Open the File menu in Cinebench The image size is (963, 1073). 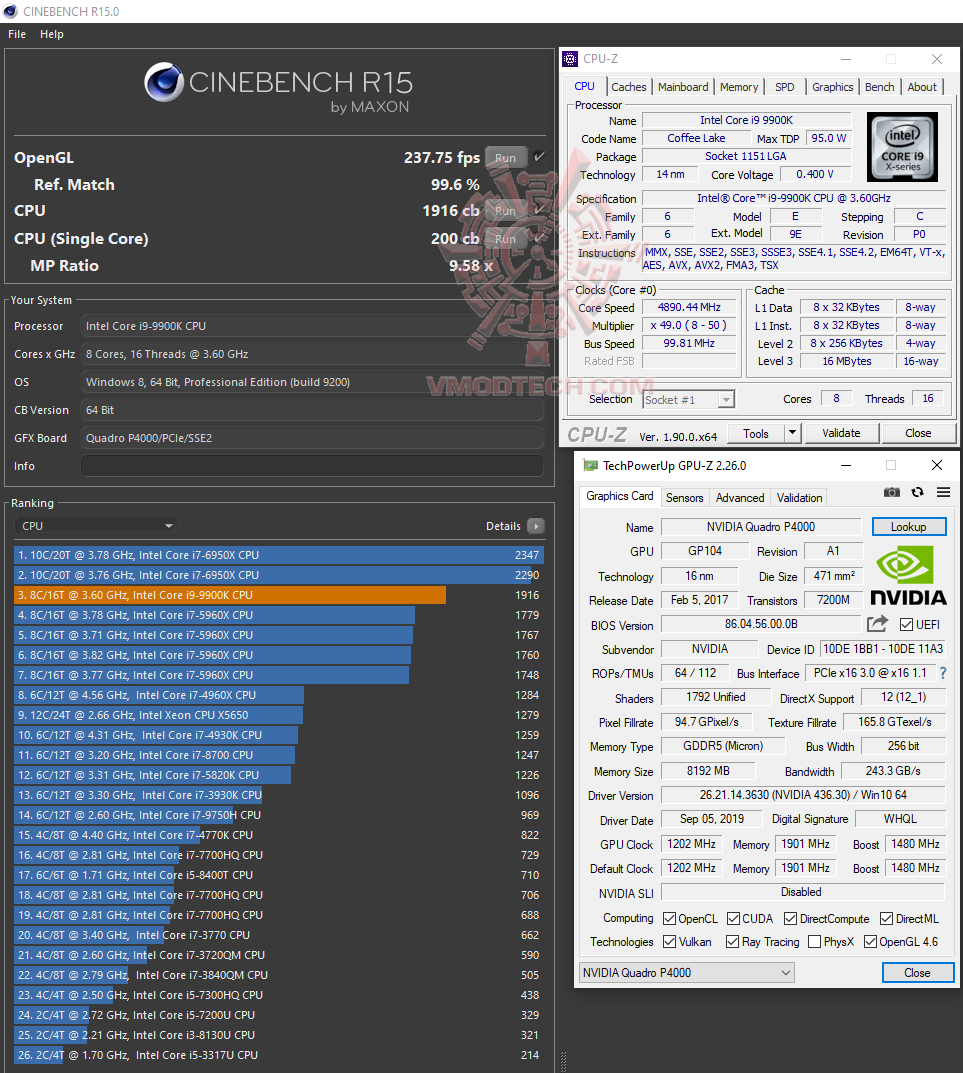pyautogui.click(x=17, y=34)
